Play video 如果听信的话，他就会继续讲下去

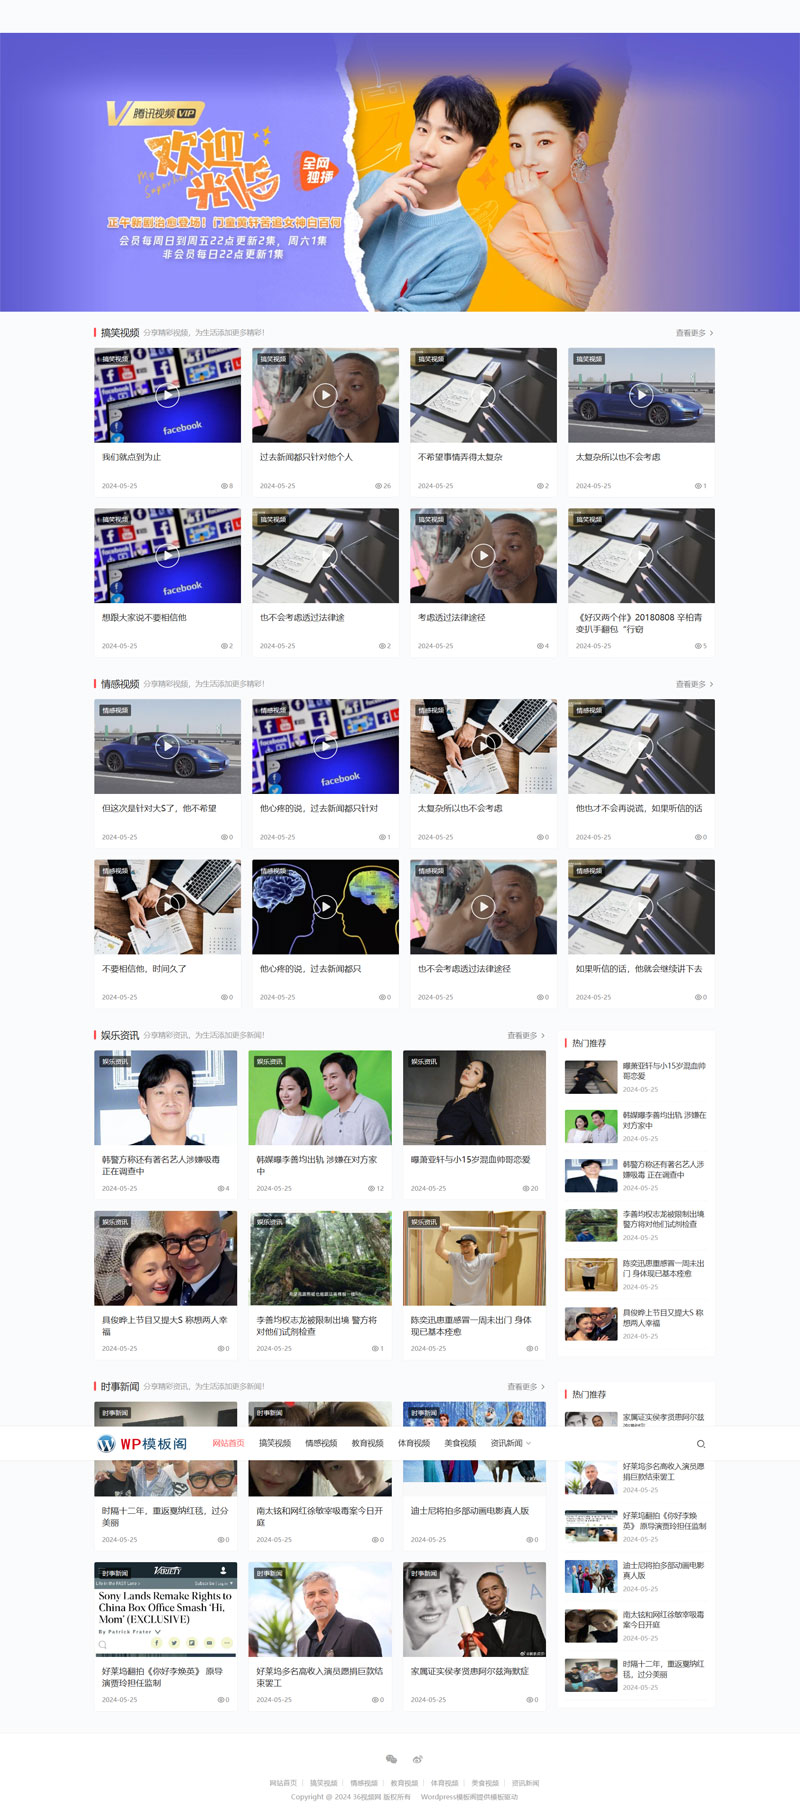click(x=641, y=907)
